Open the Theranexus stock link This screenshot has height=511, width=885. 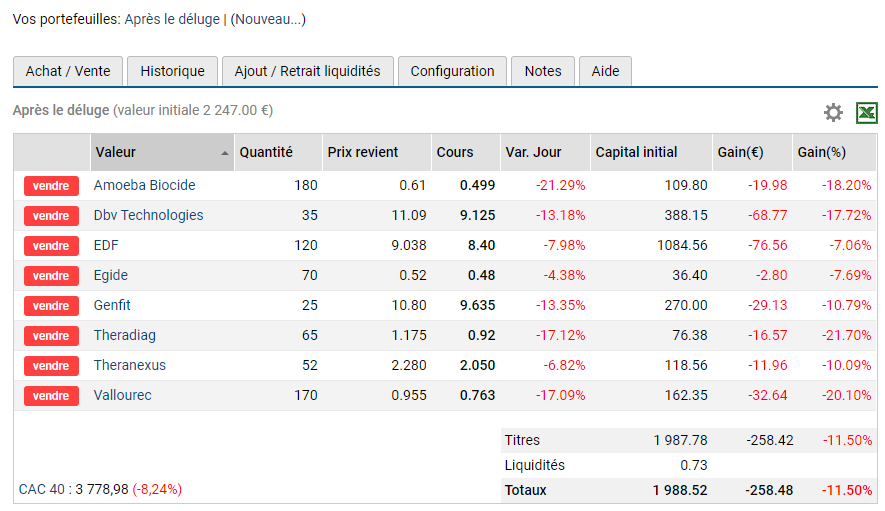[130, 365]
